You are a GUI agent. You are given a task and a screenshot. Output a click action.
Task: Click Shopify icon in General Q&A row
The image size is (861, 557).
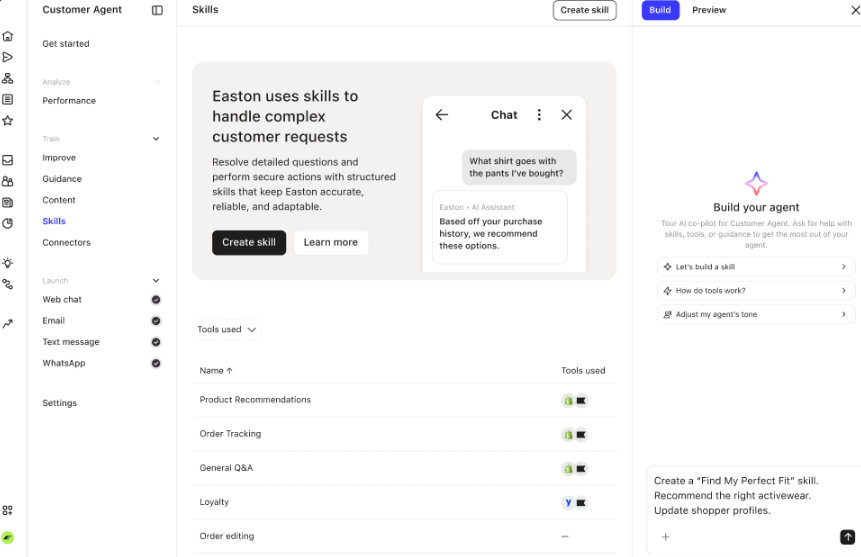tap(568, 469)
